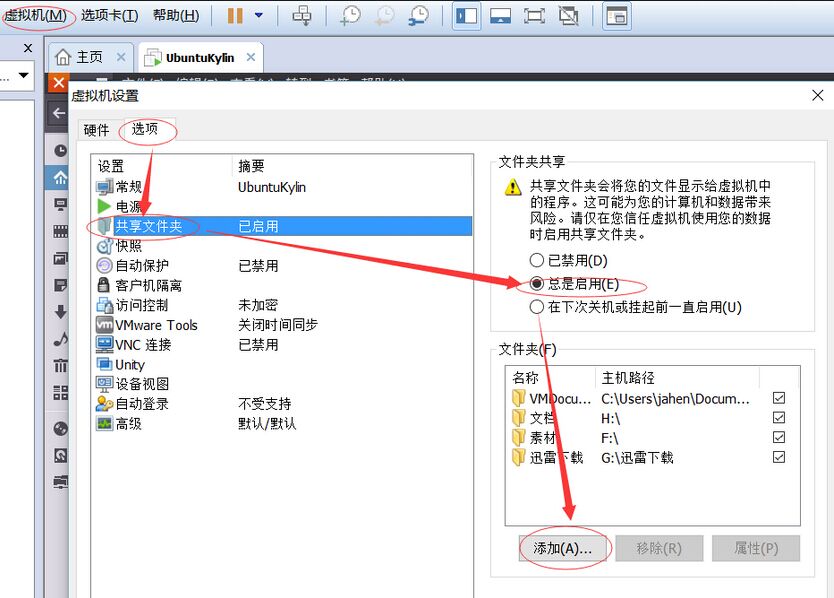The height and width of the screenshot is (598, 834).
Task: Toggle the checkbox for the 素材 folder
Action: point(779,437)
